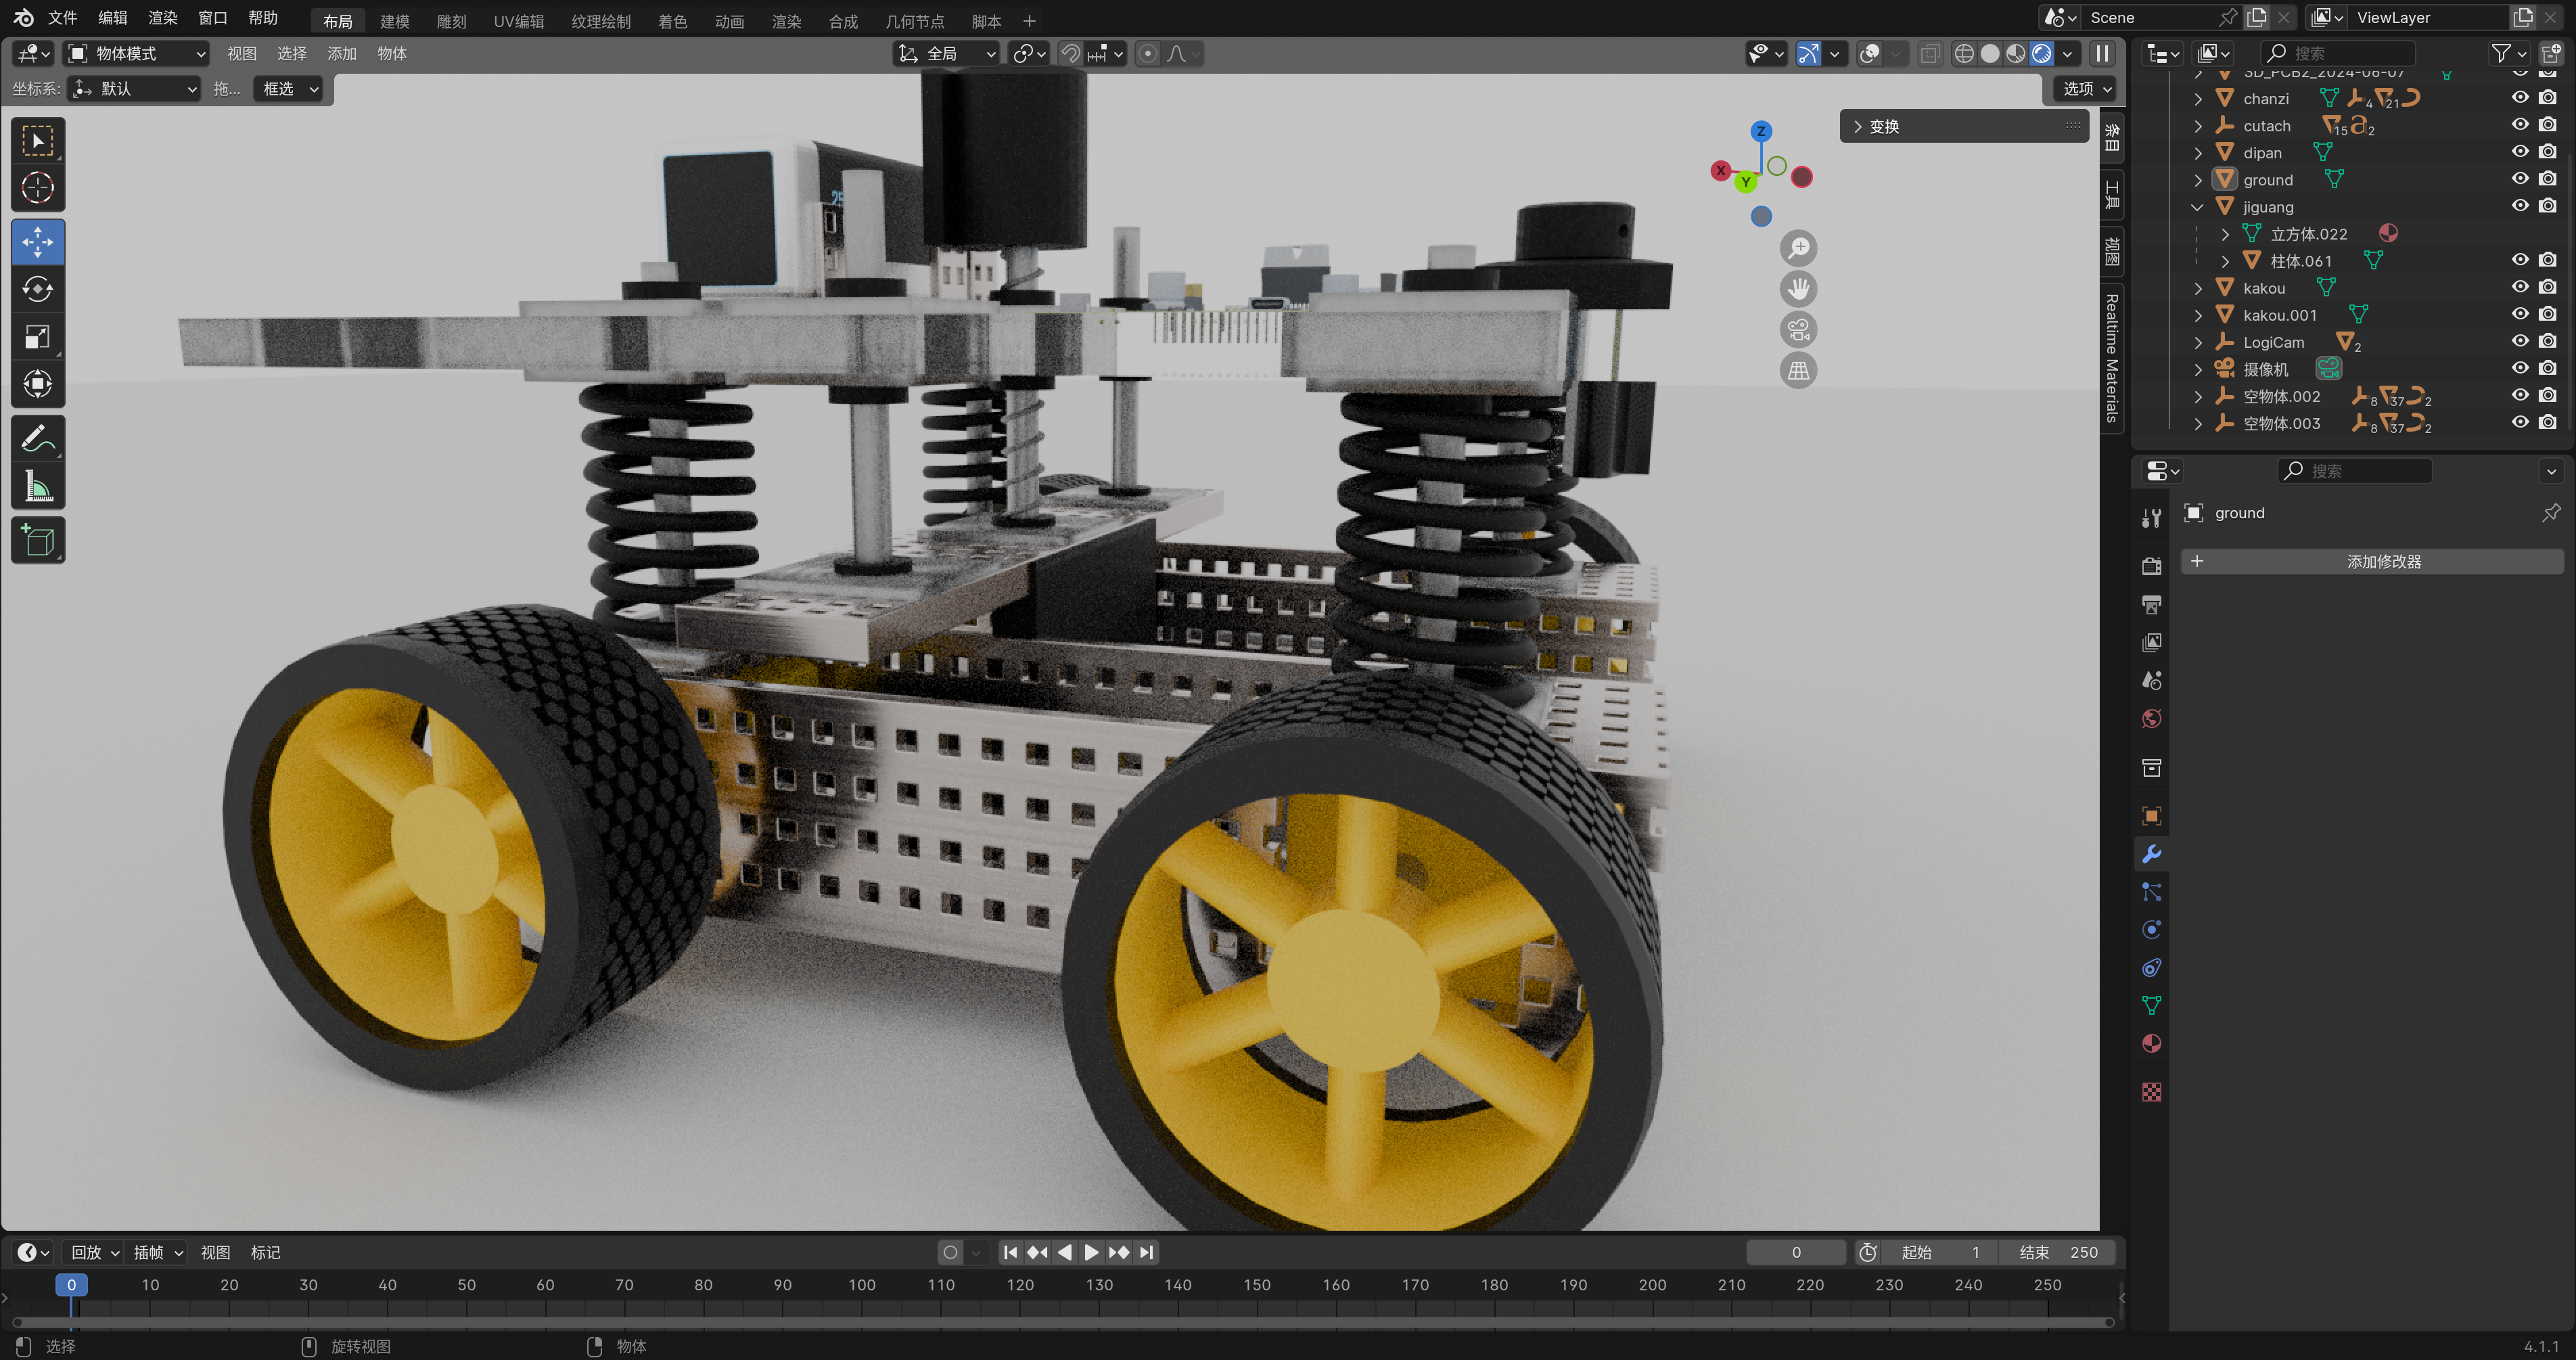Select the Move tool in the toolbar
2576x1360 pixels.
(38, 242)
